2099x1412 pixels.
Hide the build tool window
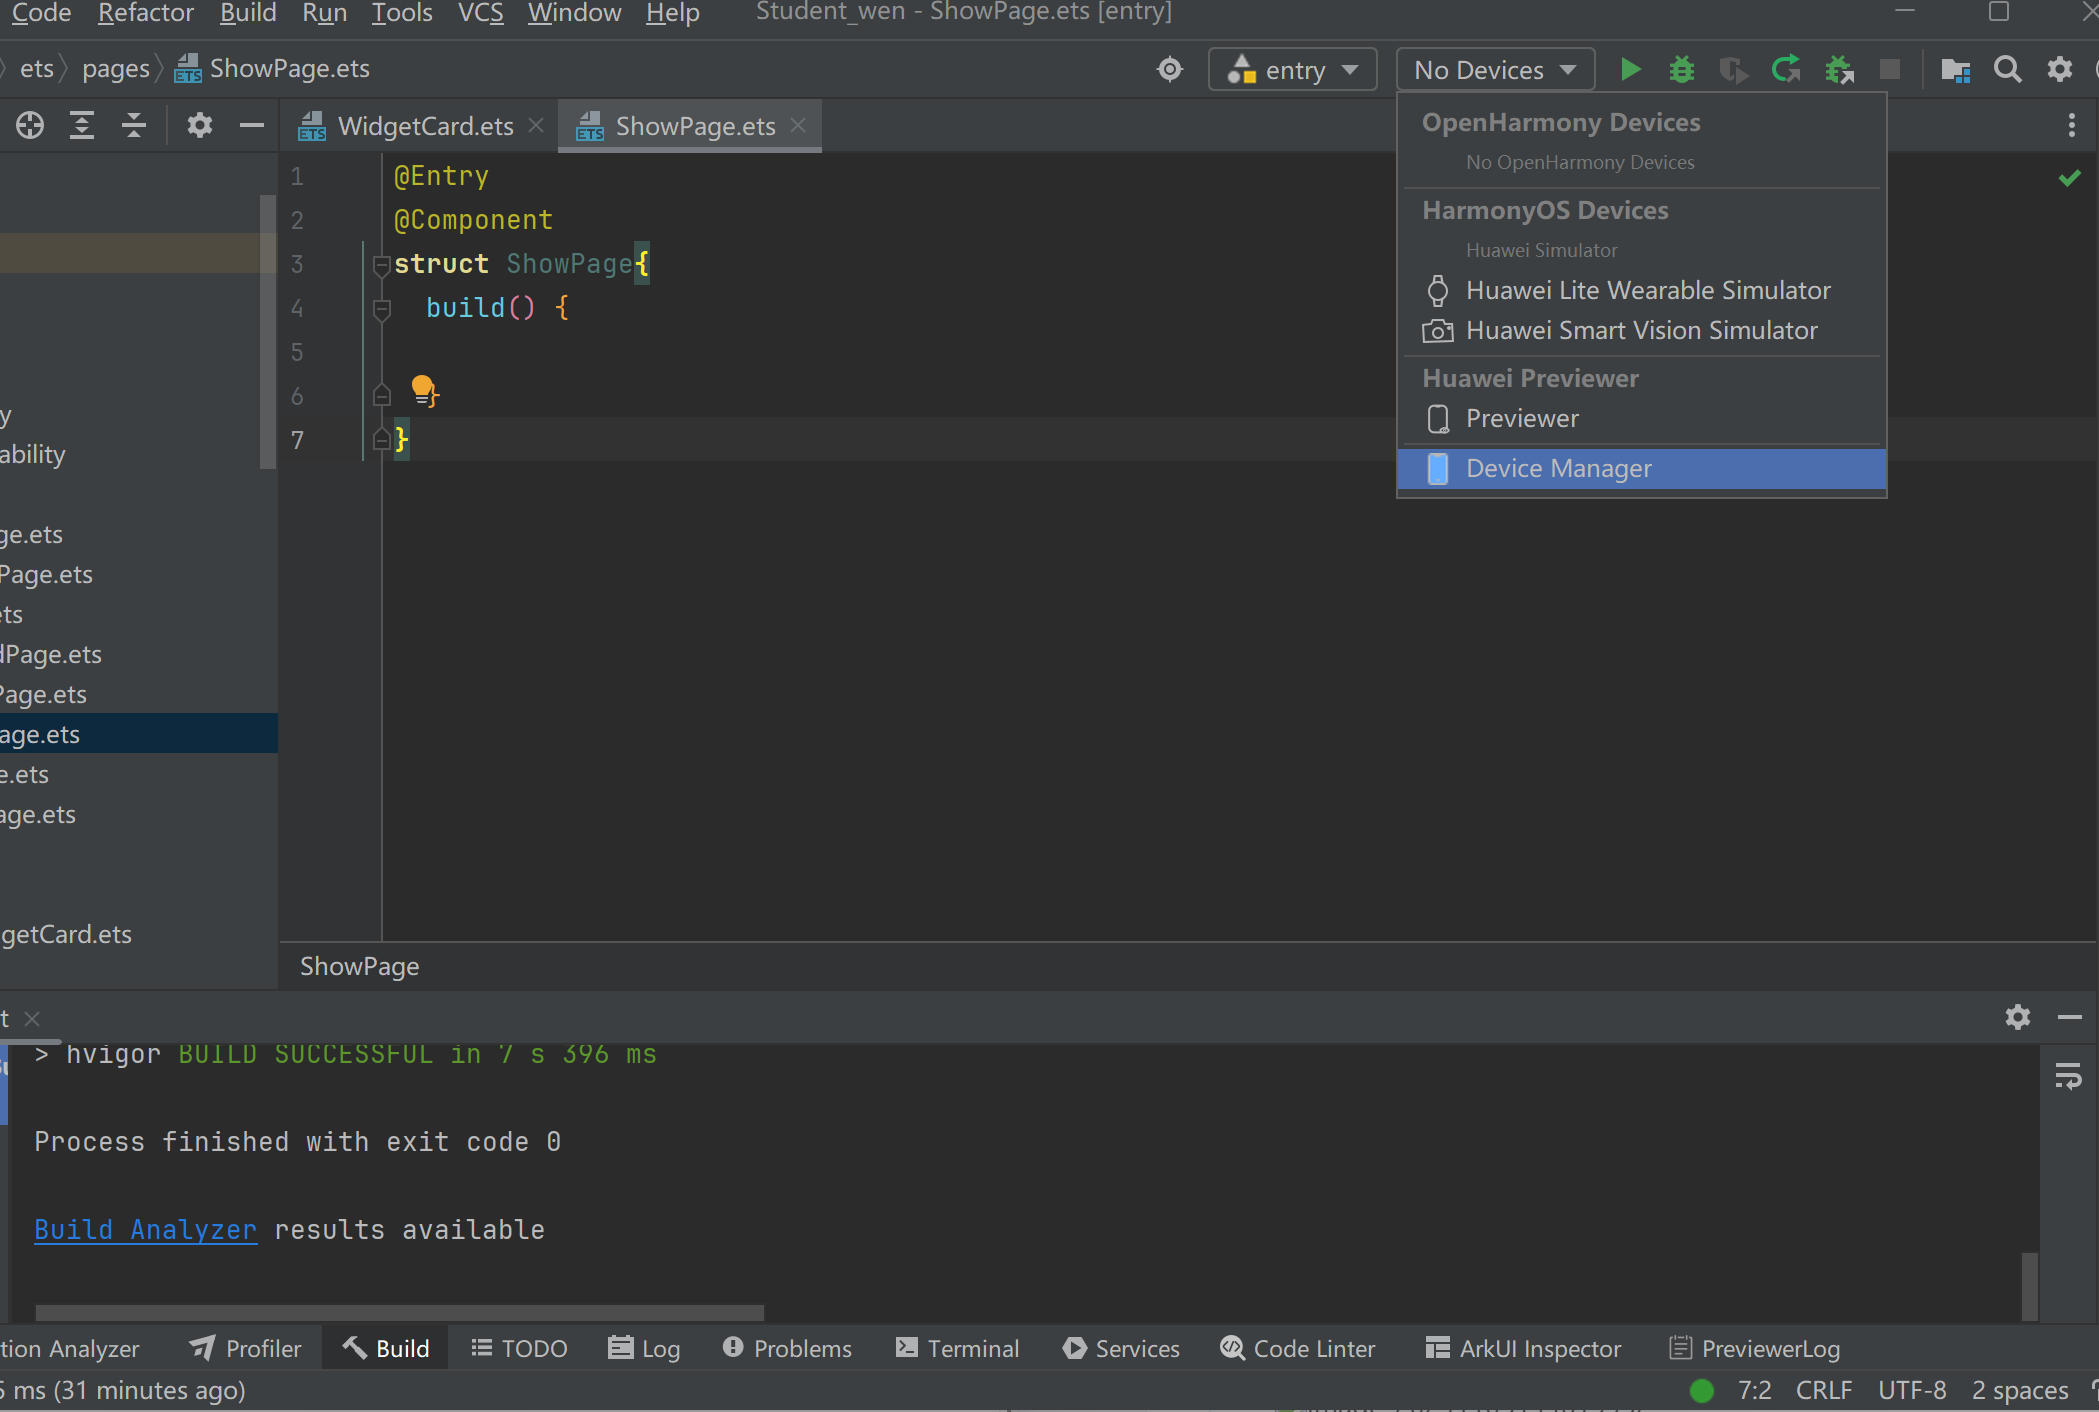coord(2070,1017)
